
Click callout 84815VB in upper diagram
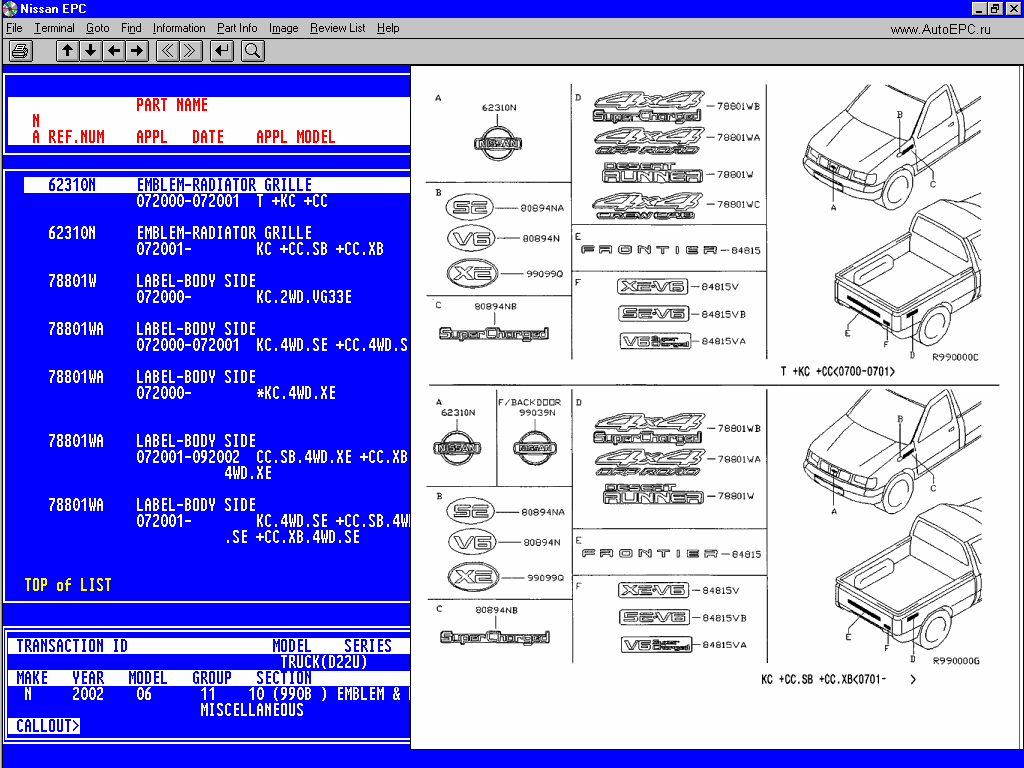[x=724, y=314]
